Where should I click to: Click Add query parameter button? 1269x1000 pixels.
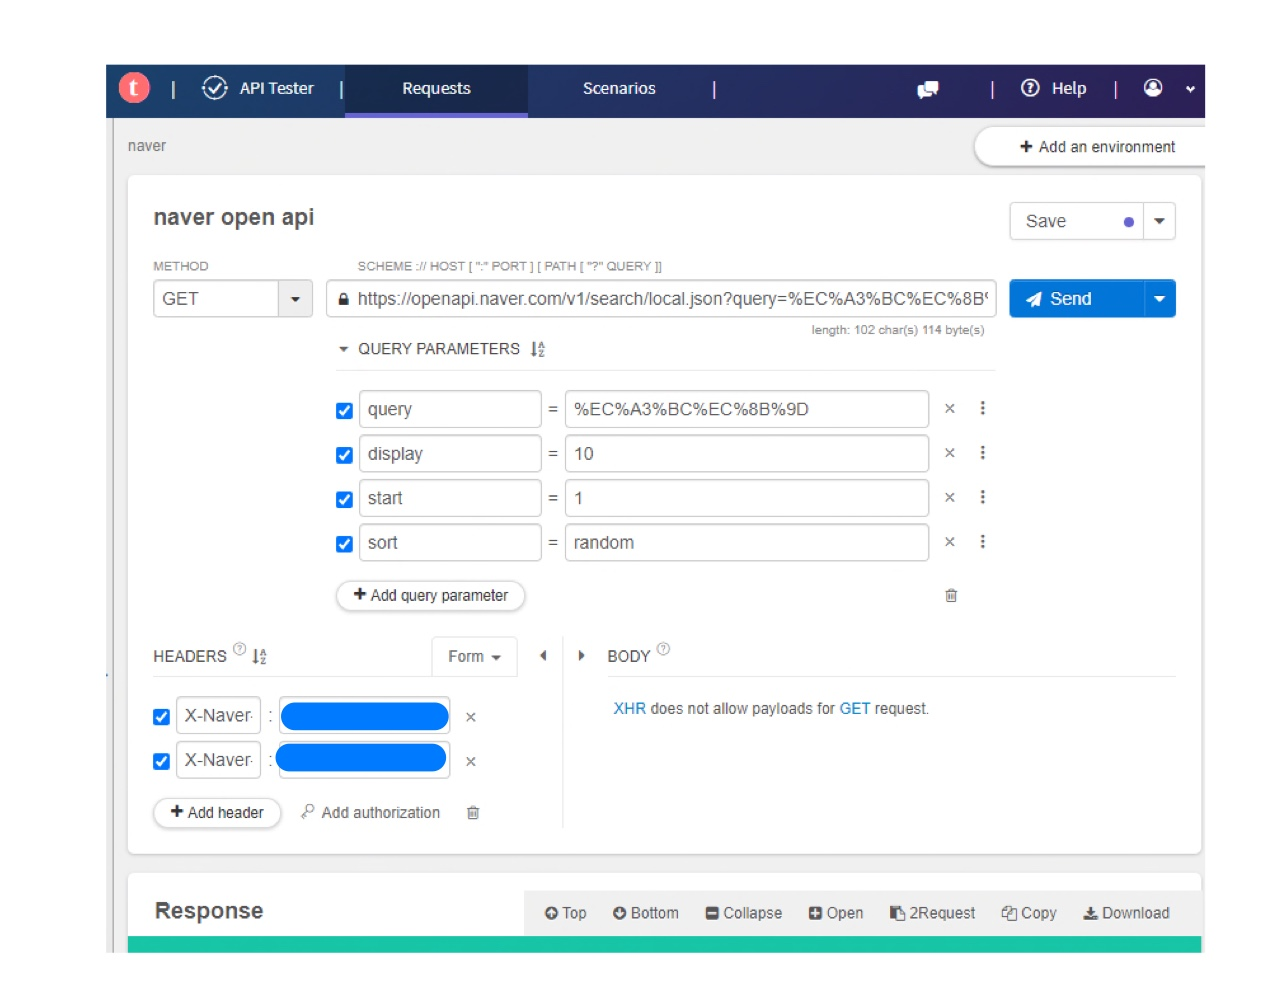click(430, 595)
